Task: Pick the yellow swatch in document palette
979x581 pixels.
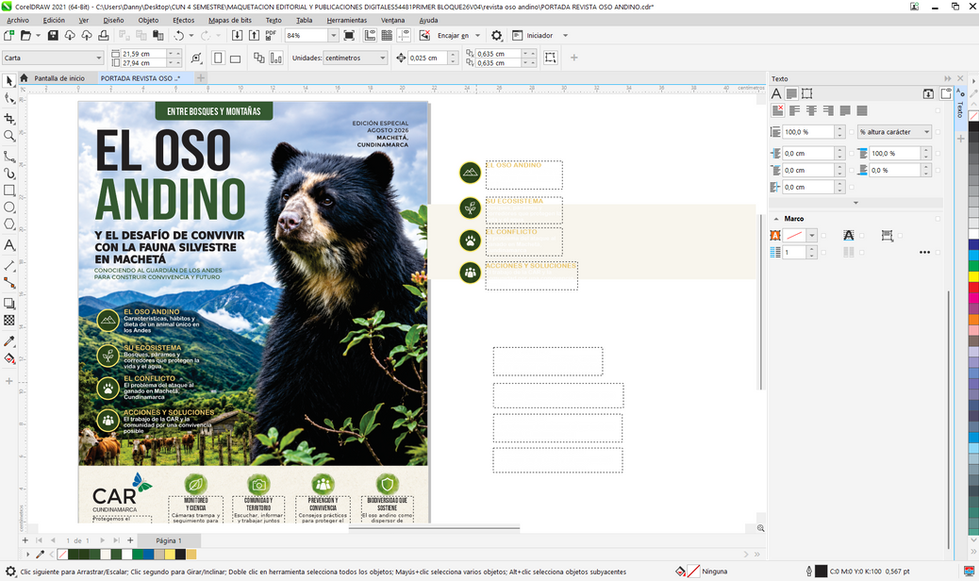Action: pos(170,554)
